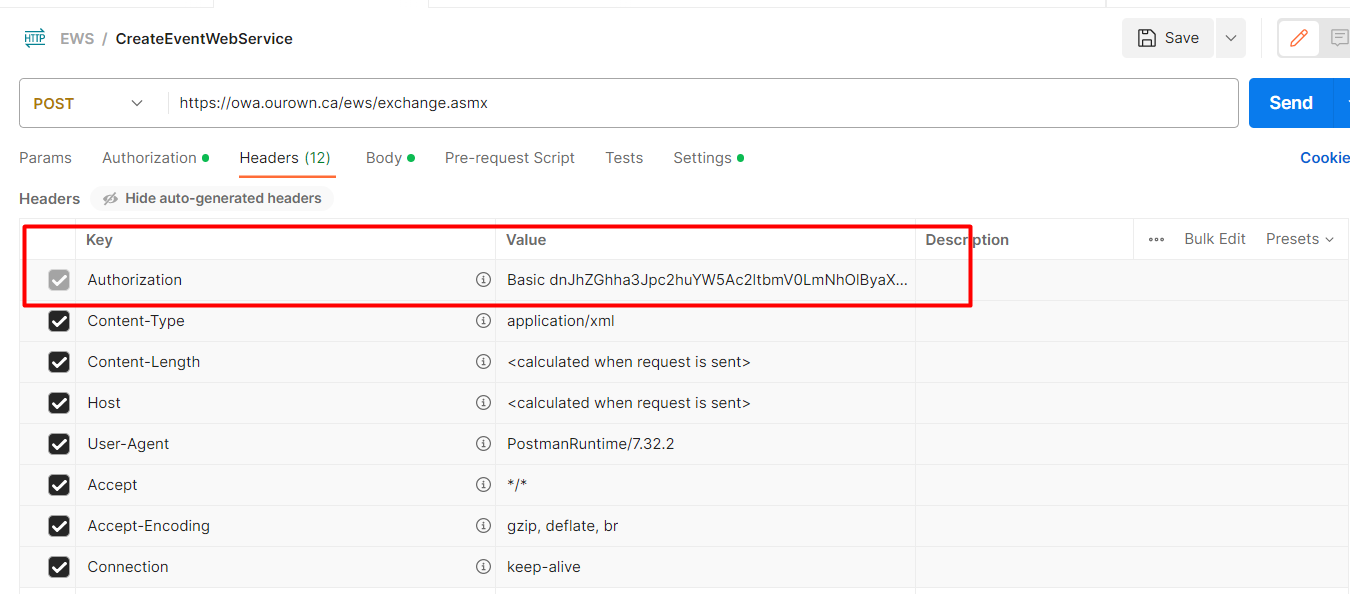Click the info icon for Content-Length header
1350x594 pixels.
coord(483,362)
